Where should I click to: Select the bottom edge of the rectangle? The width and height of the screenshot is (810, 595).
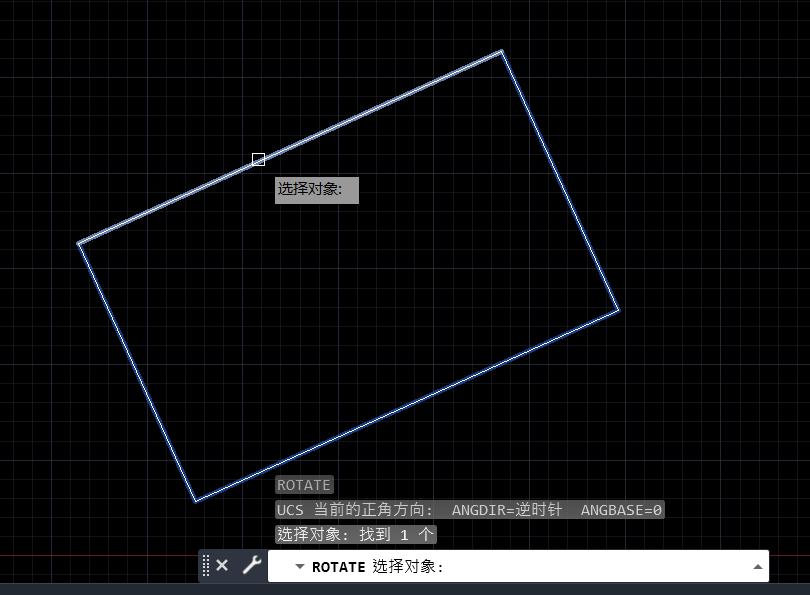pos(407,406)
